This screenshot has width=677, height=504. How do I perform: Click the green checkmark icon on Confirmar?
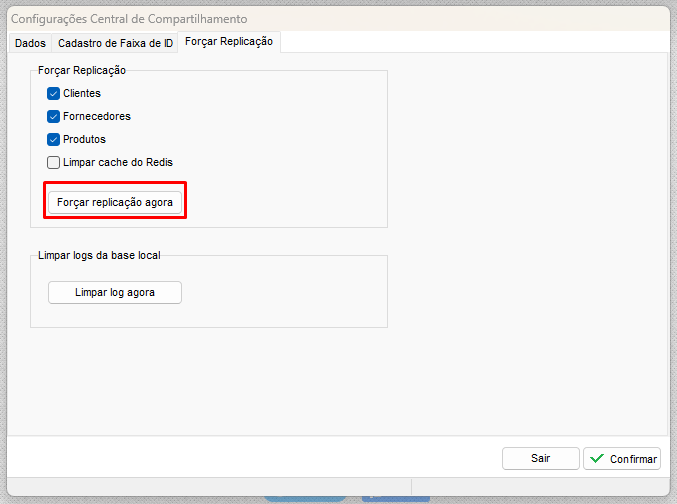coord(597,459)
